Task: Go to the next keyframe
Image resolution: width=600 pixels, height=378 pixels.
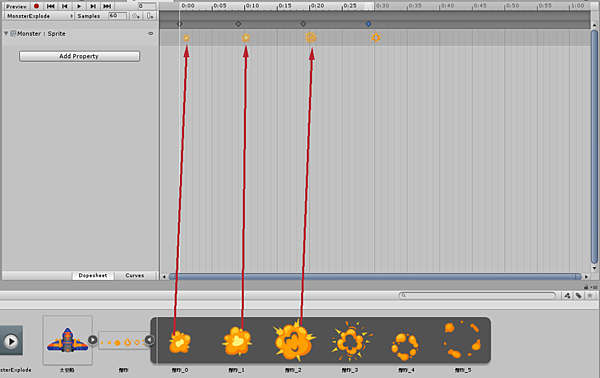Action: click(93, 6)
